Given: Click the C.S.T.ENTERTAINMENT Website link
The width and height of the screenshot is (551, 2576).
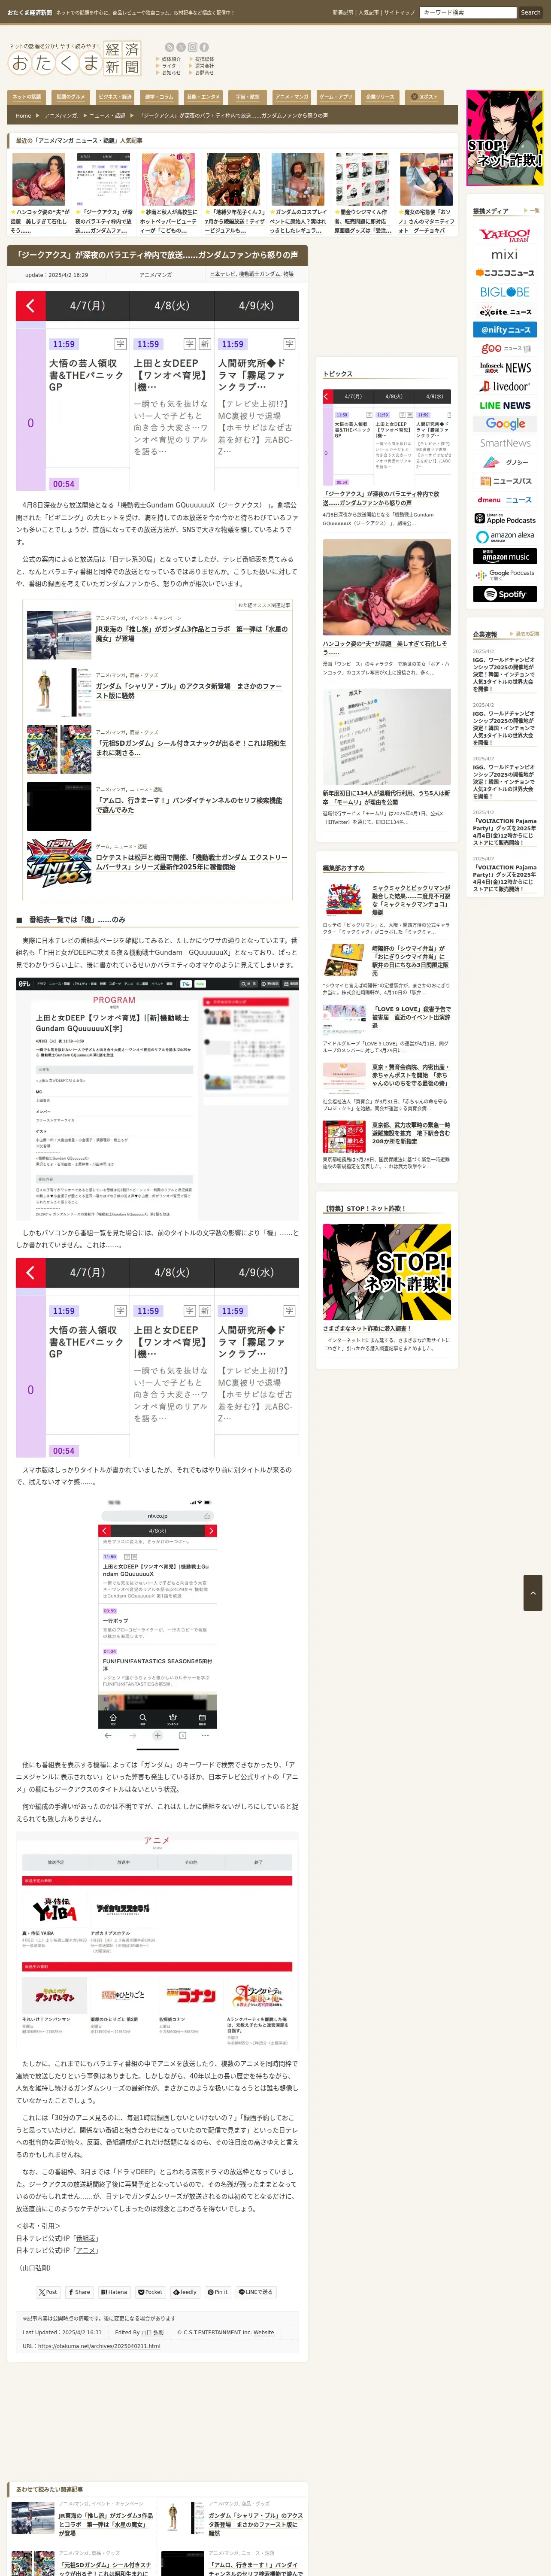Looking at the screenshot, I should (x=264, y=2332).
